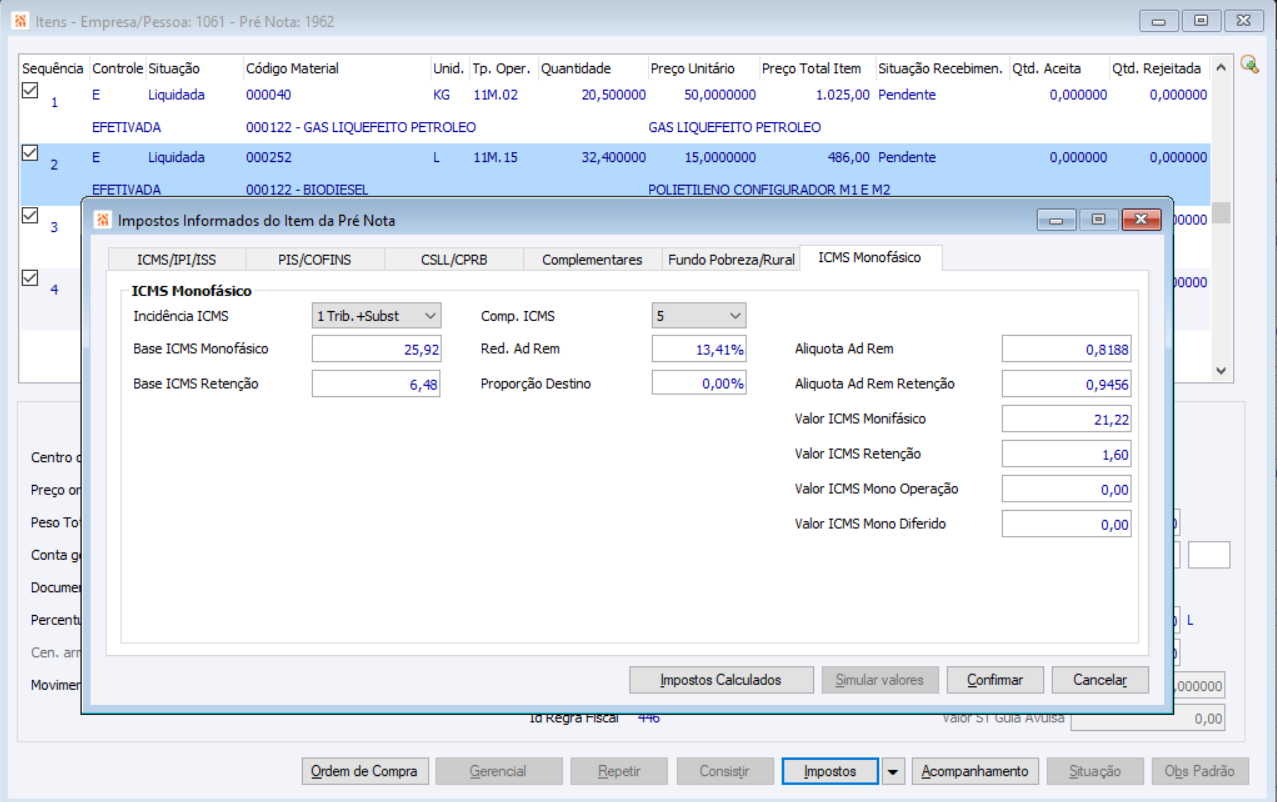Screen dimensions: 1277x802
Task: Maximize the Impostos Informados dialog
Action: (1098, 219)
